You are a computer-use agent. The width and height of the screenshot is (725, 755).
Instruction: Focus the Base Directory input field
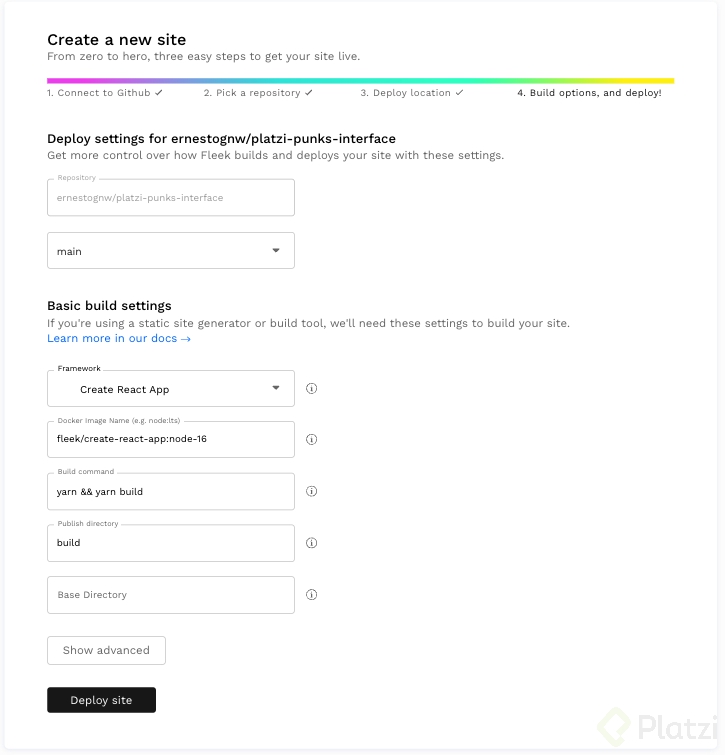(171, 595)
